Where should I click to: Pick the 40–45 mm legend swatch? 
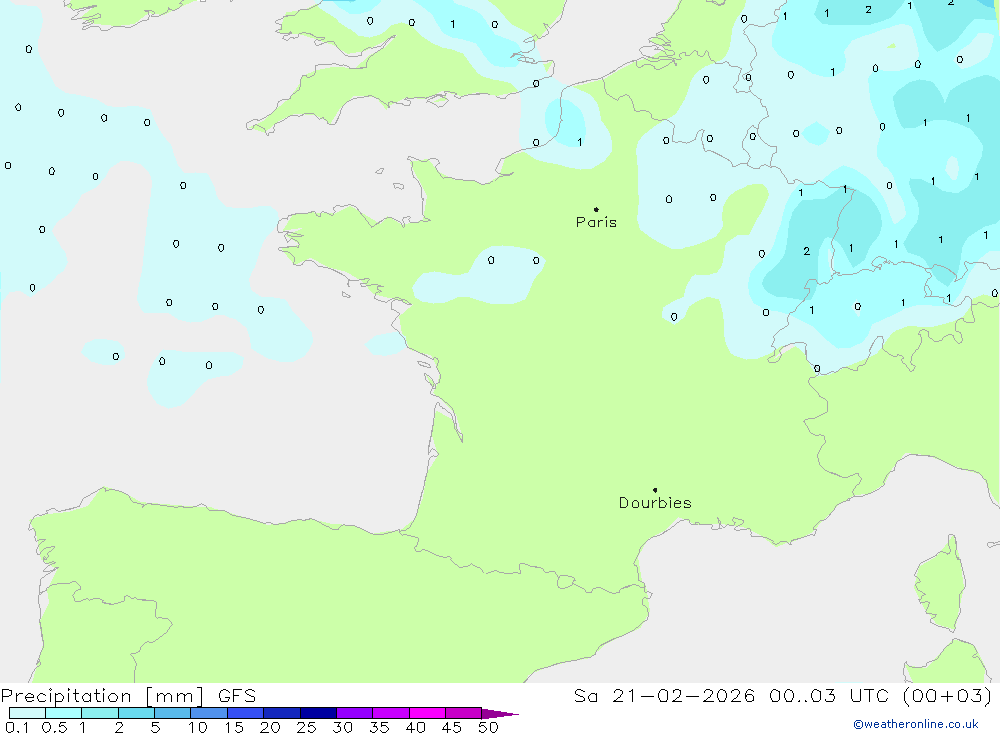coord(427,713)
